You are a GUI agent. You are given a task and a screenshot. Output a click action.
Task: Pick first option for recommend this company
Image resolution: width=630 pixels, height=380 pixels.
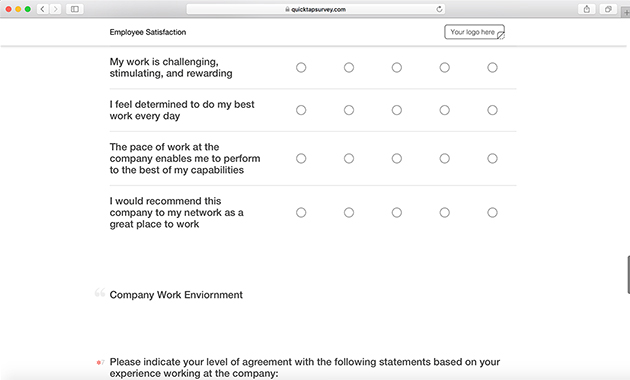[x=301, y=212]
